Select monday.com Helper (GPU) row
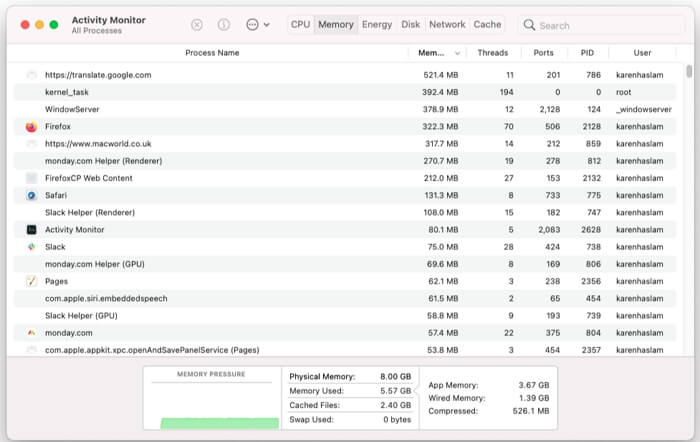This screenshot has width=700, height=442. click(x=345, y=264)
